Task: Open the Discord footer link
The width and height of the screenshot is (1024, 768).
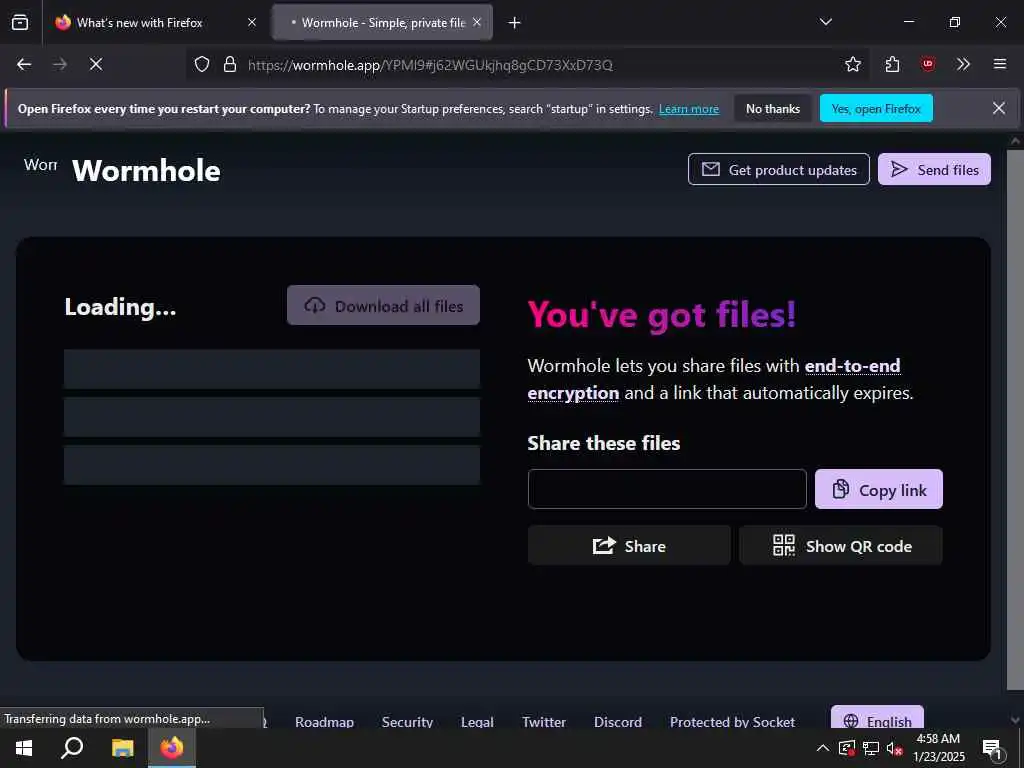Action: pyautogui.click(x=618, y=722)
